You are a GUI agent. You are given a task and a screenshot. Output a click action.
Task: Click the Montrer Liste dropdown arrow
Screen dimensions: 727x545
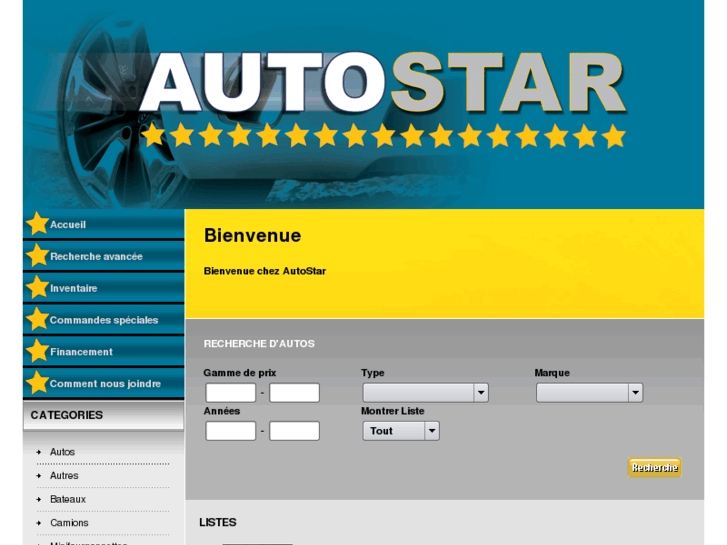(432, 431)
